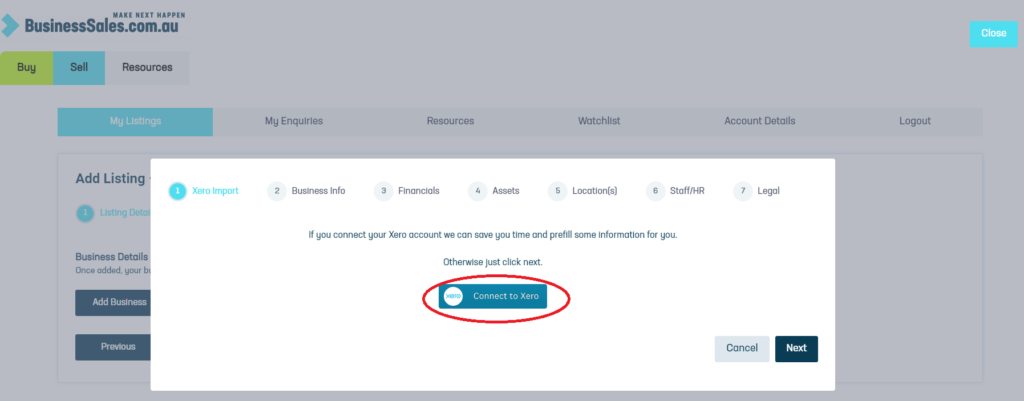Screen dimensions: 1024x401
Task: Open the My Enquiries tab
Action: point(294,121)
